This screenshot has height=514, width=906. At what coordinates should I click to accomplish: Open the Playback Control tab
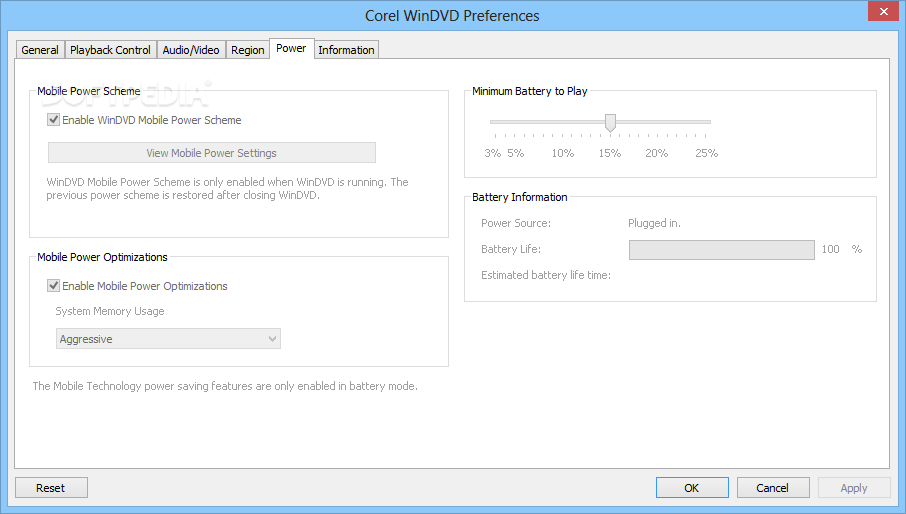(x=110, y=50)
